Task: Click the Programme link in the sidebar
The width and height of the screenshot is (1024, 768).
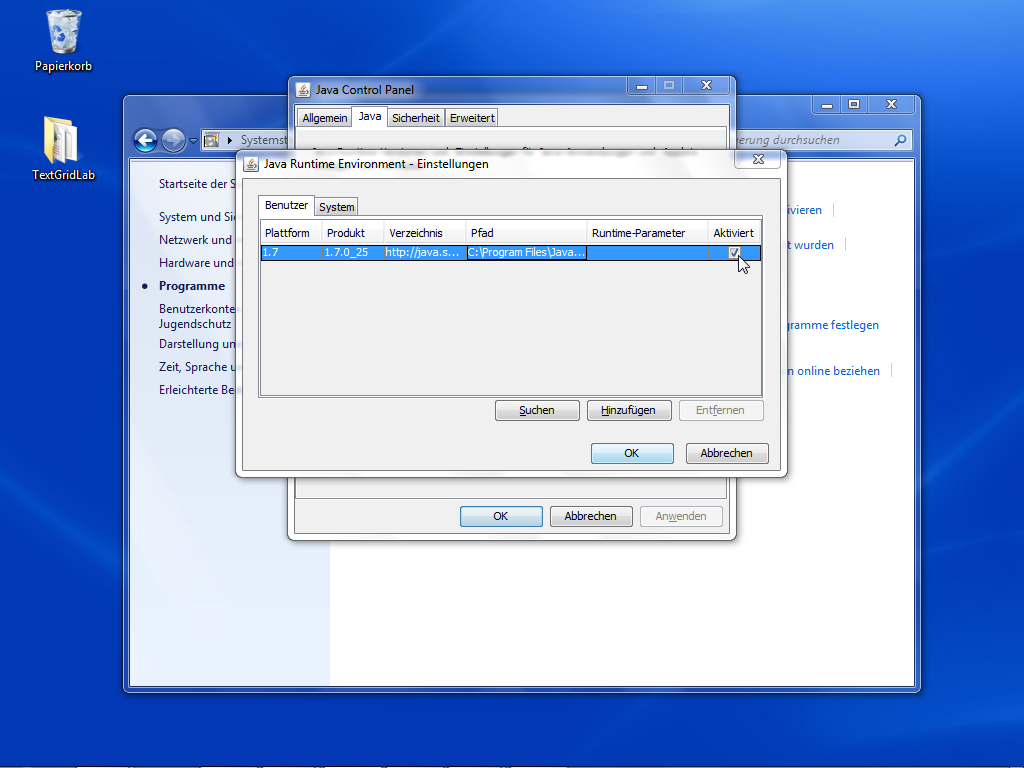Action: tap(192, 286)
